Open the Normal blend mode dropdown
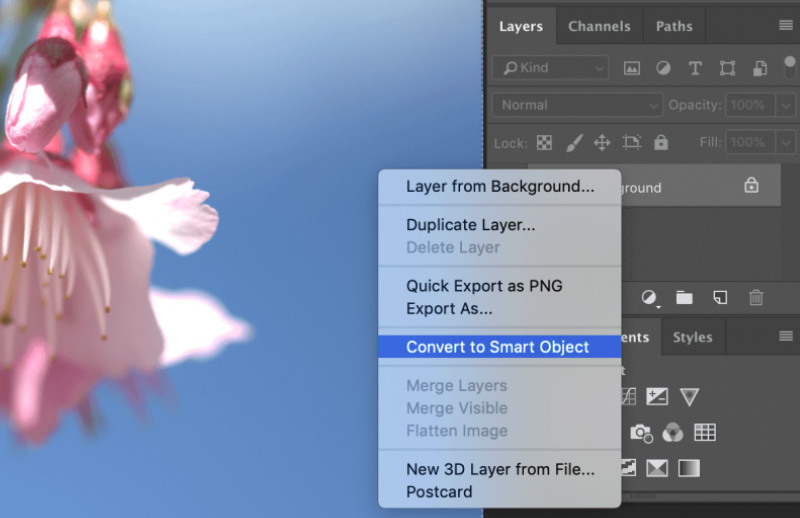The image size is (800, 518). tap(579, 105)
